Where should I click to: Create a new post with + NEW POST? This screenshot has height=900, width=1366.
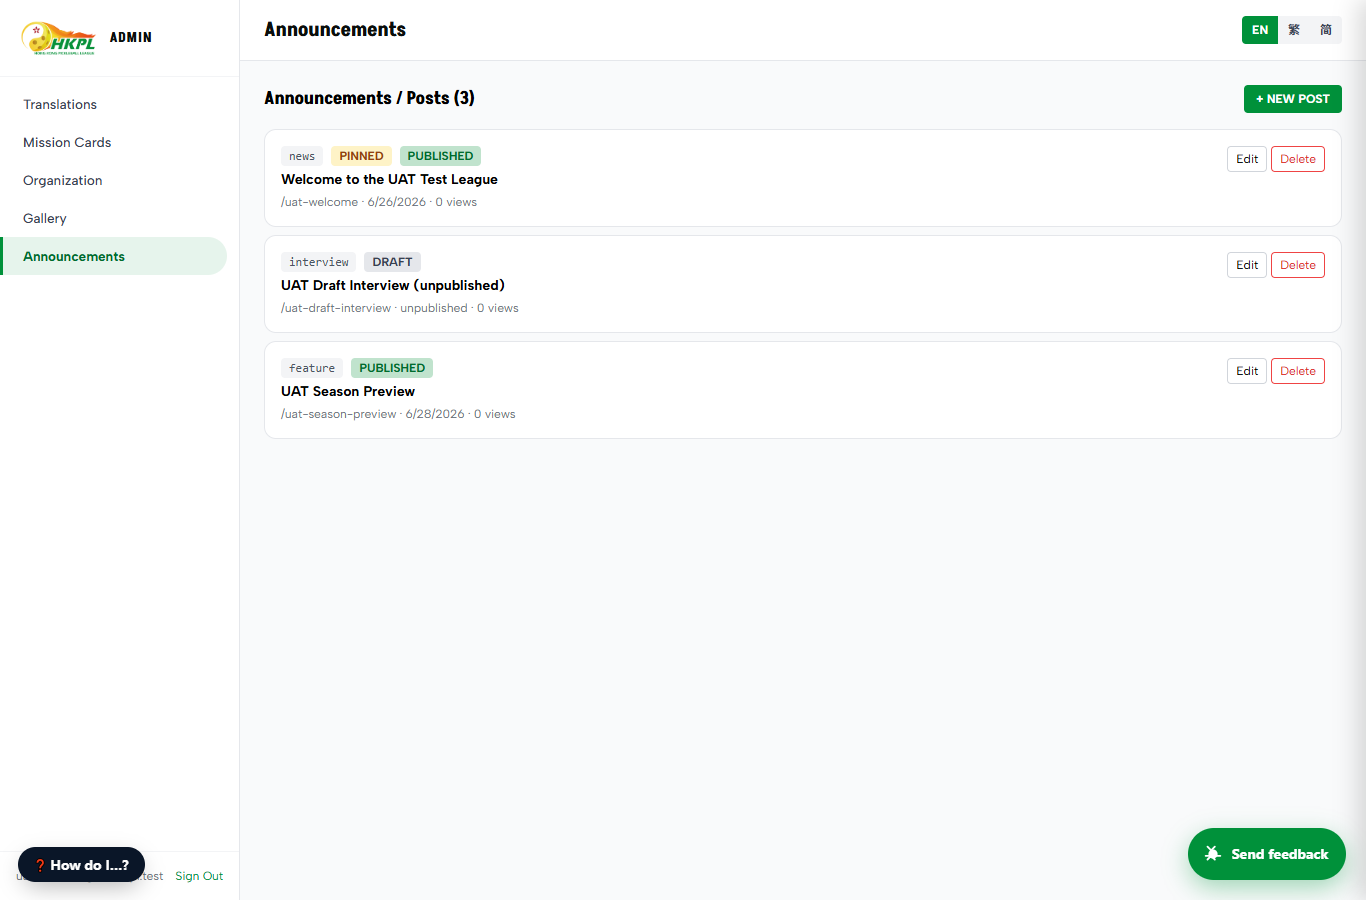(x=1292, y=99)
